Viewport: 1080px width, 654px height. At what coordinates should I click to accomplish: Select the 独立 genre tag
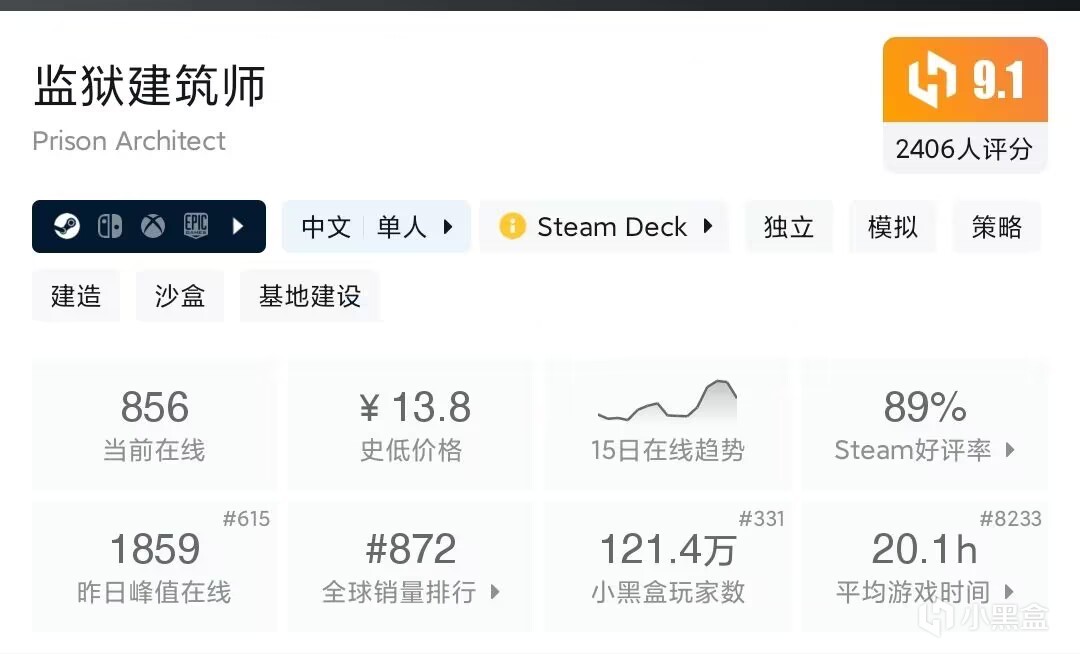click(x=788, y=227)
